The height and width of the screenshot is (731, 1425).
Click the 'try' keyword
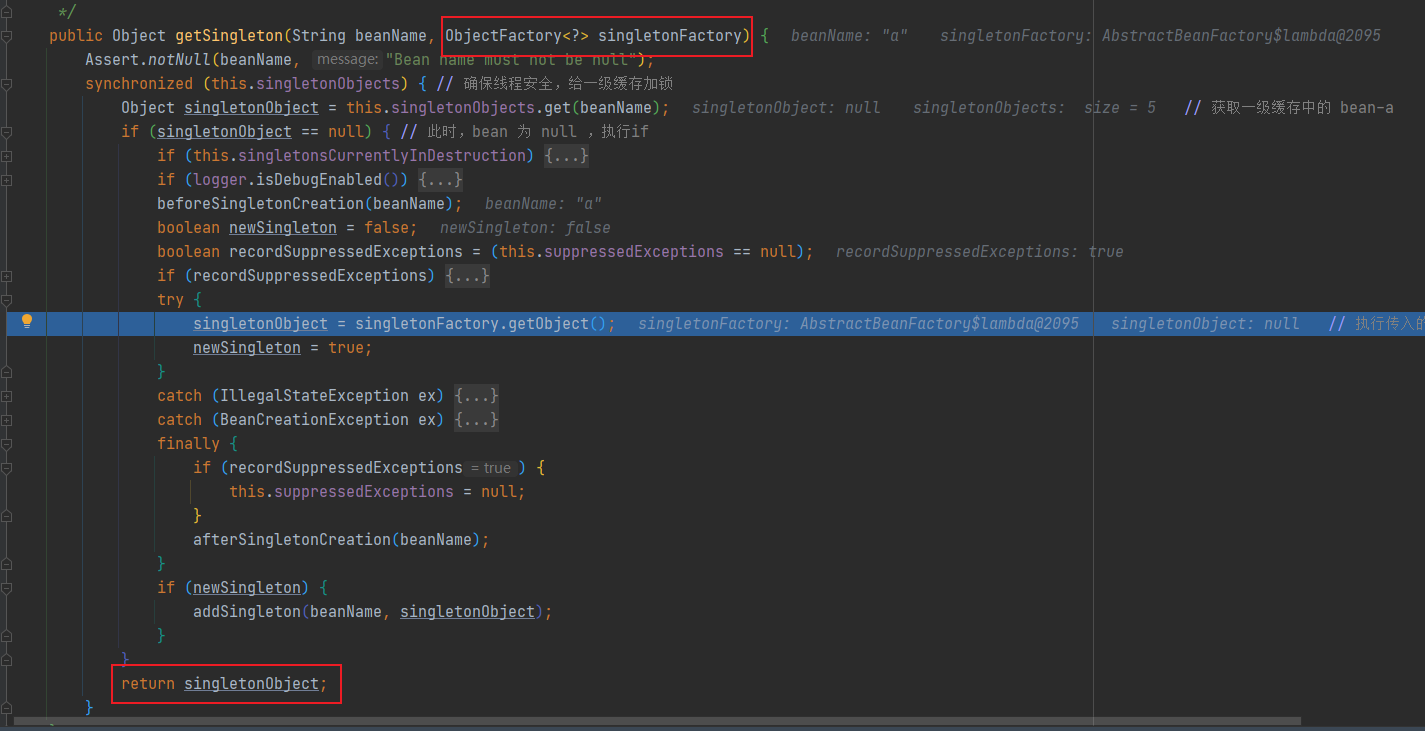pos(170,300)
